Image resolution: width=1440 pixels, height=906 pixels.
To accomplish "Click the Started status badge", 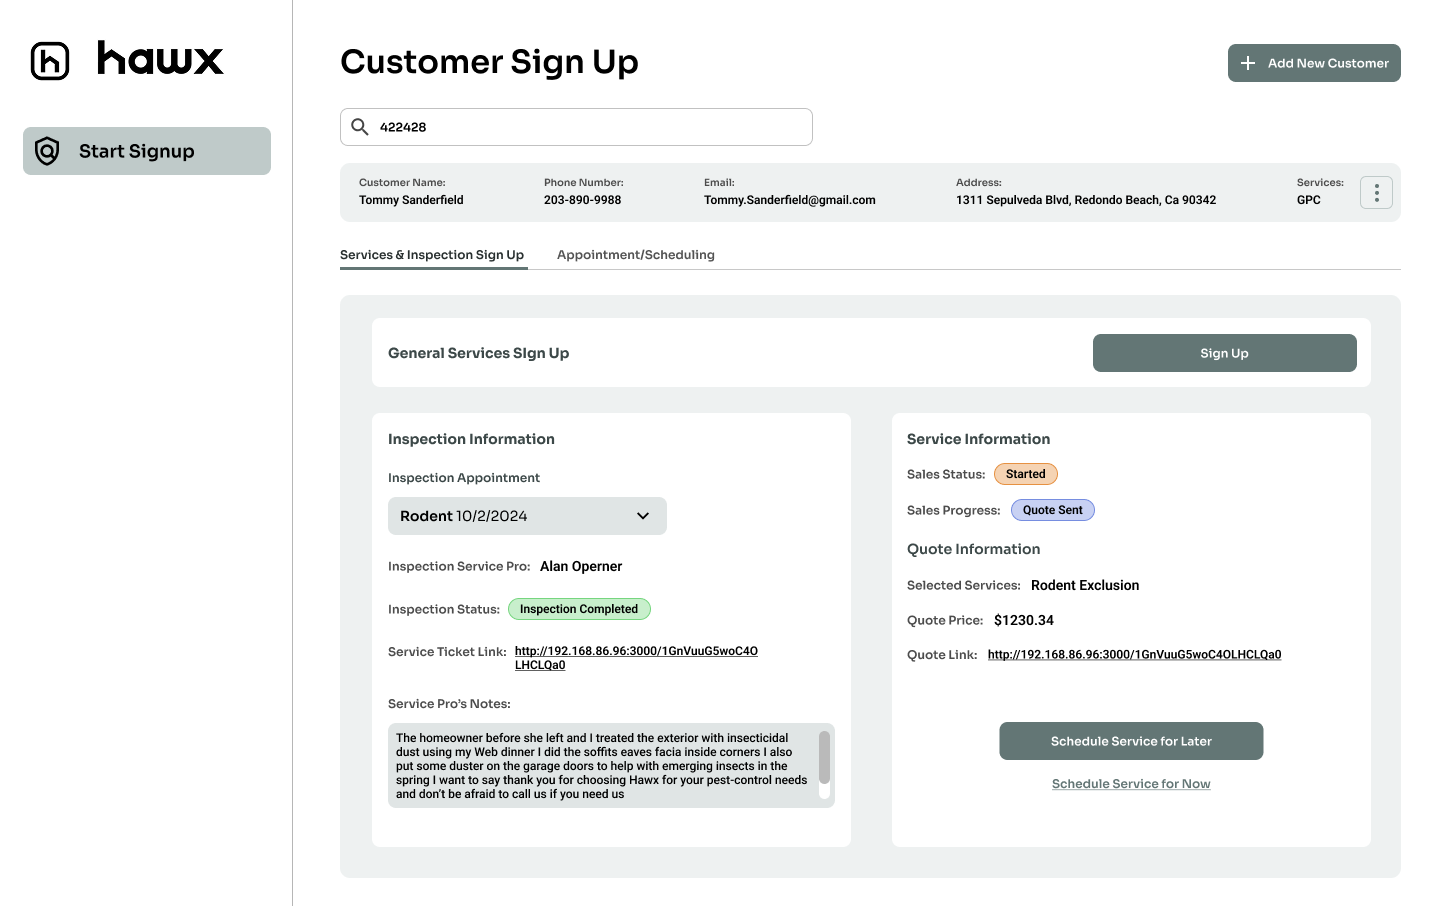I will pyautogui.click(x=1026, y=473).
